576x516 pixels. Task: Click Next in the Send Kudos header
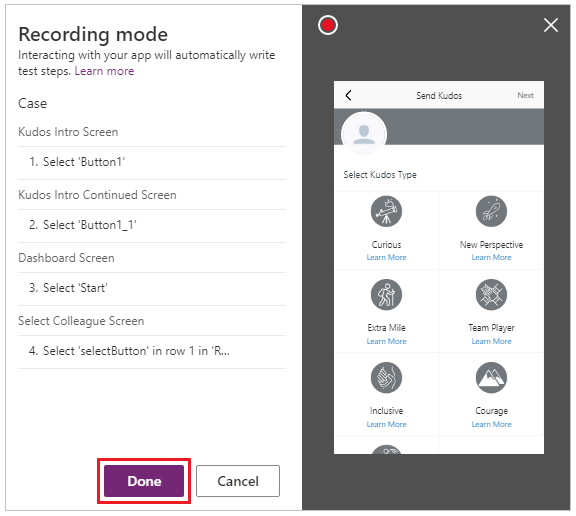pos(525,95)
